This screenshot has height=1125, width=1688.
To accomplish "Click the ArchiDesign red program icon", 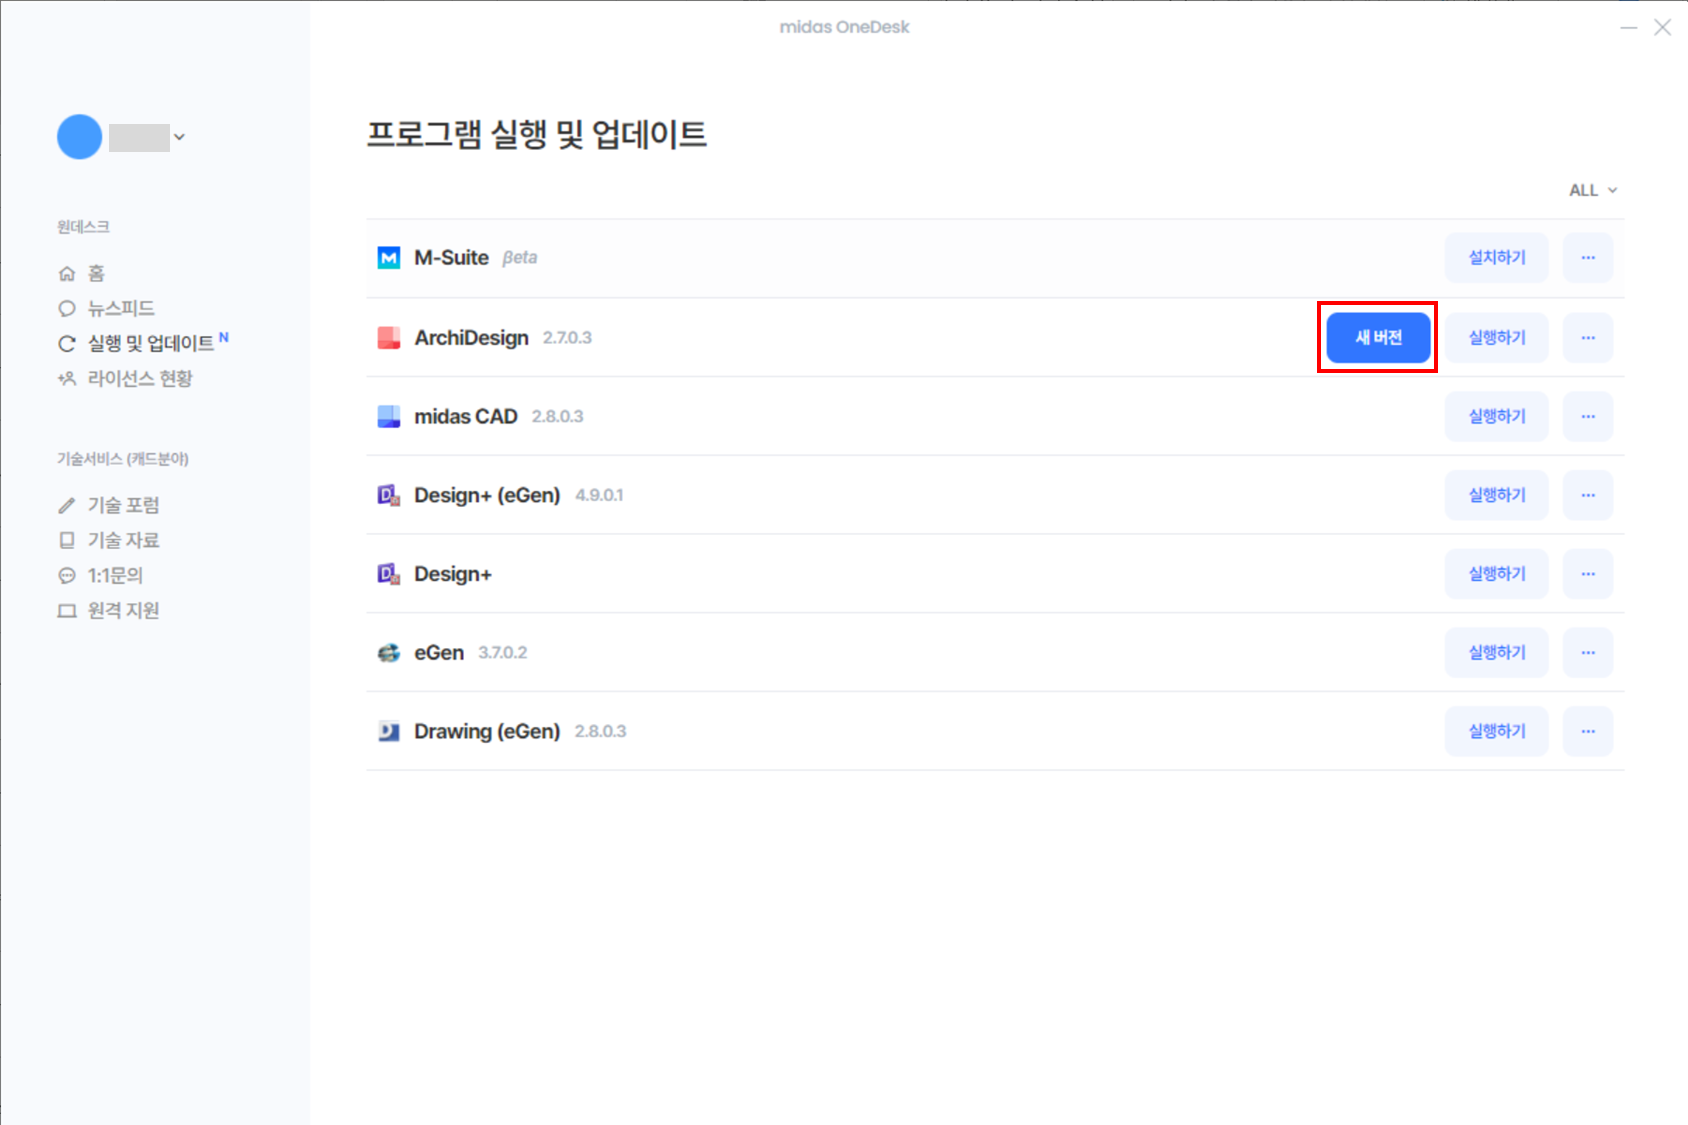I will coord(389,338).
